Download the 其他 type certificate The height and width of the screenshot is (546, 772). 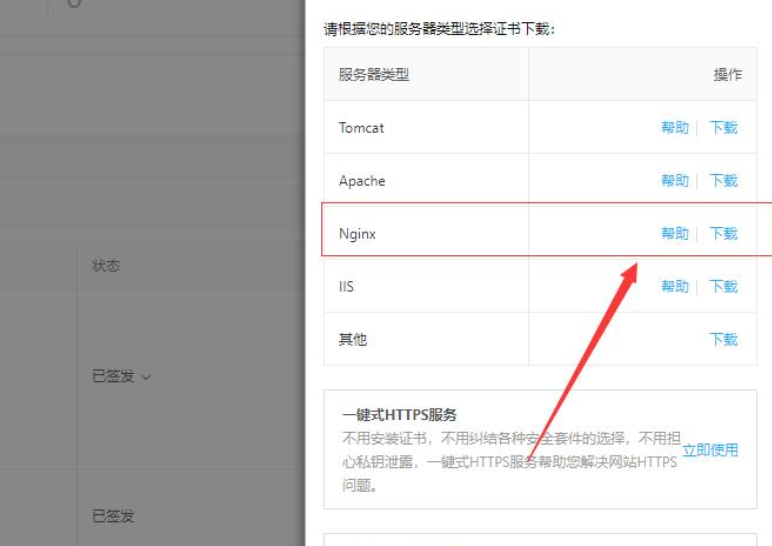pyautogui.click(x=724, y=339)
